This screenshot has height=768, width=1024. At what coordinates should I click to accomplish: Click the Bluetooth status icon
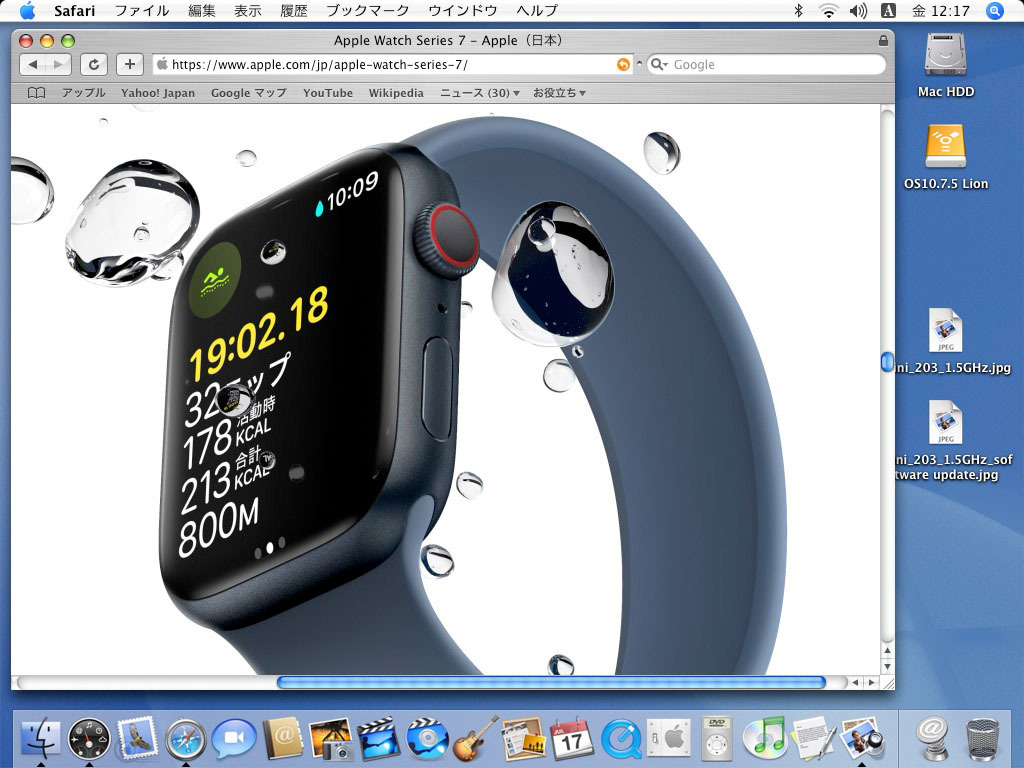coord(798,10)
